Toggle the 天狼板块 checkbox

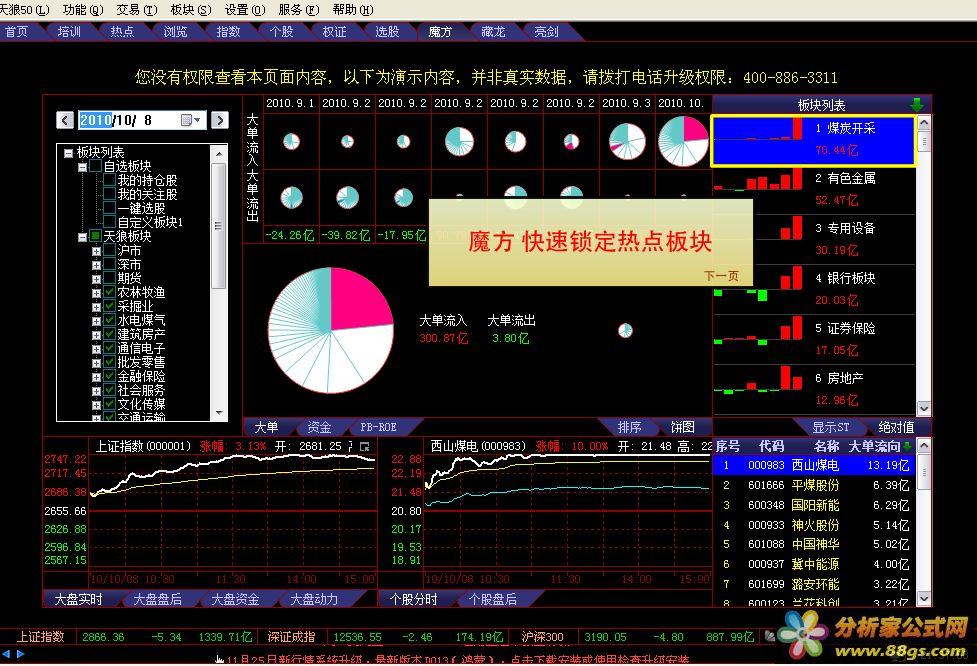coord(95,236)
